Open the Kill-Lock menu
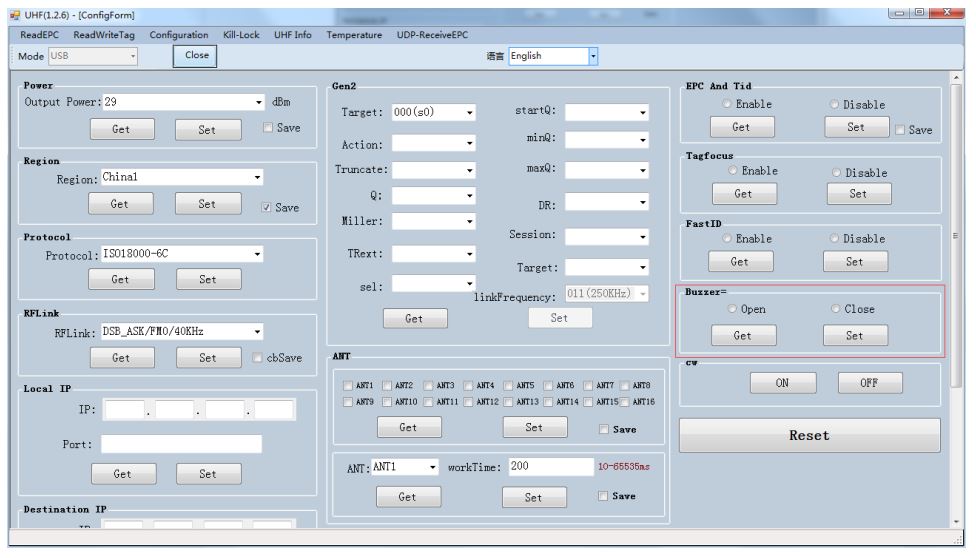This screenshot has width=976, height=558. 240,35
